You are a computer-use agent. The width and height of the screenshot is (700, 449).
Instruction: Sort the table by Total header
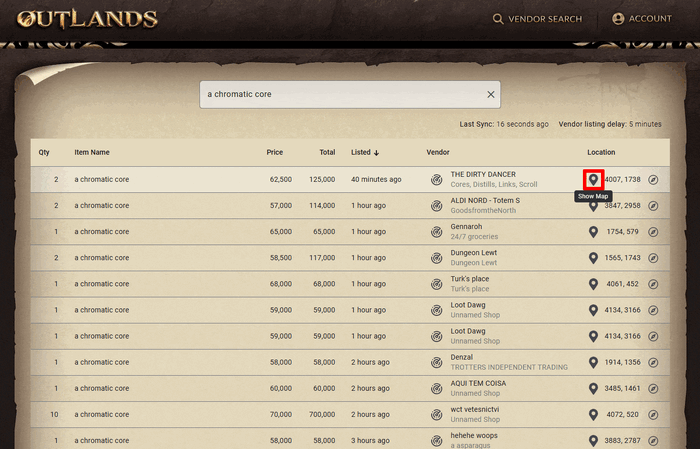(x=327, y=153)
